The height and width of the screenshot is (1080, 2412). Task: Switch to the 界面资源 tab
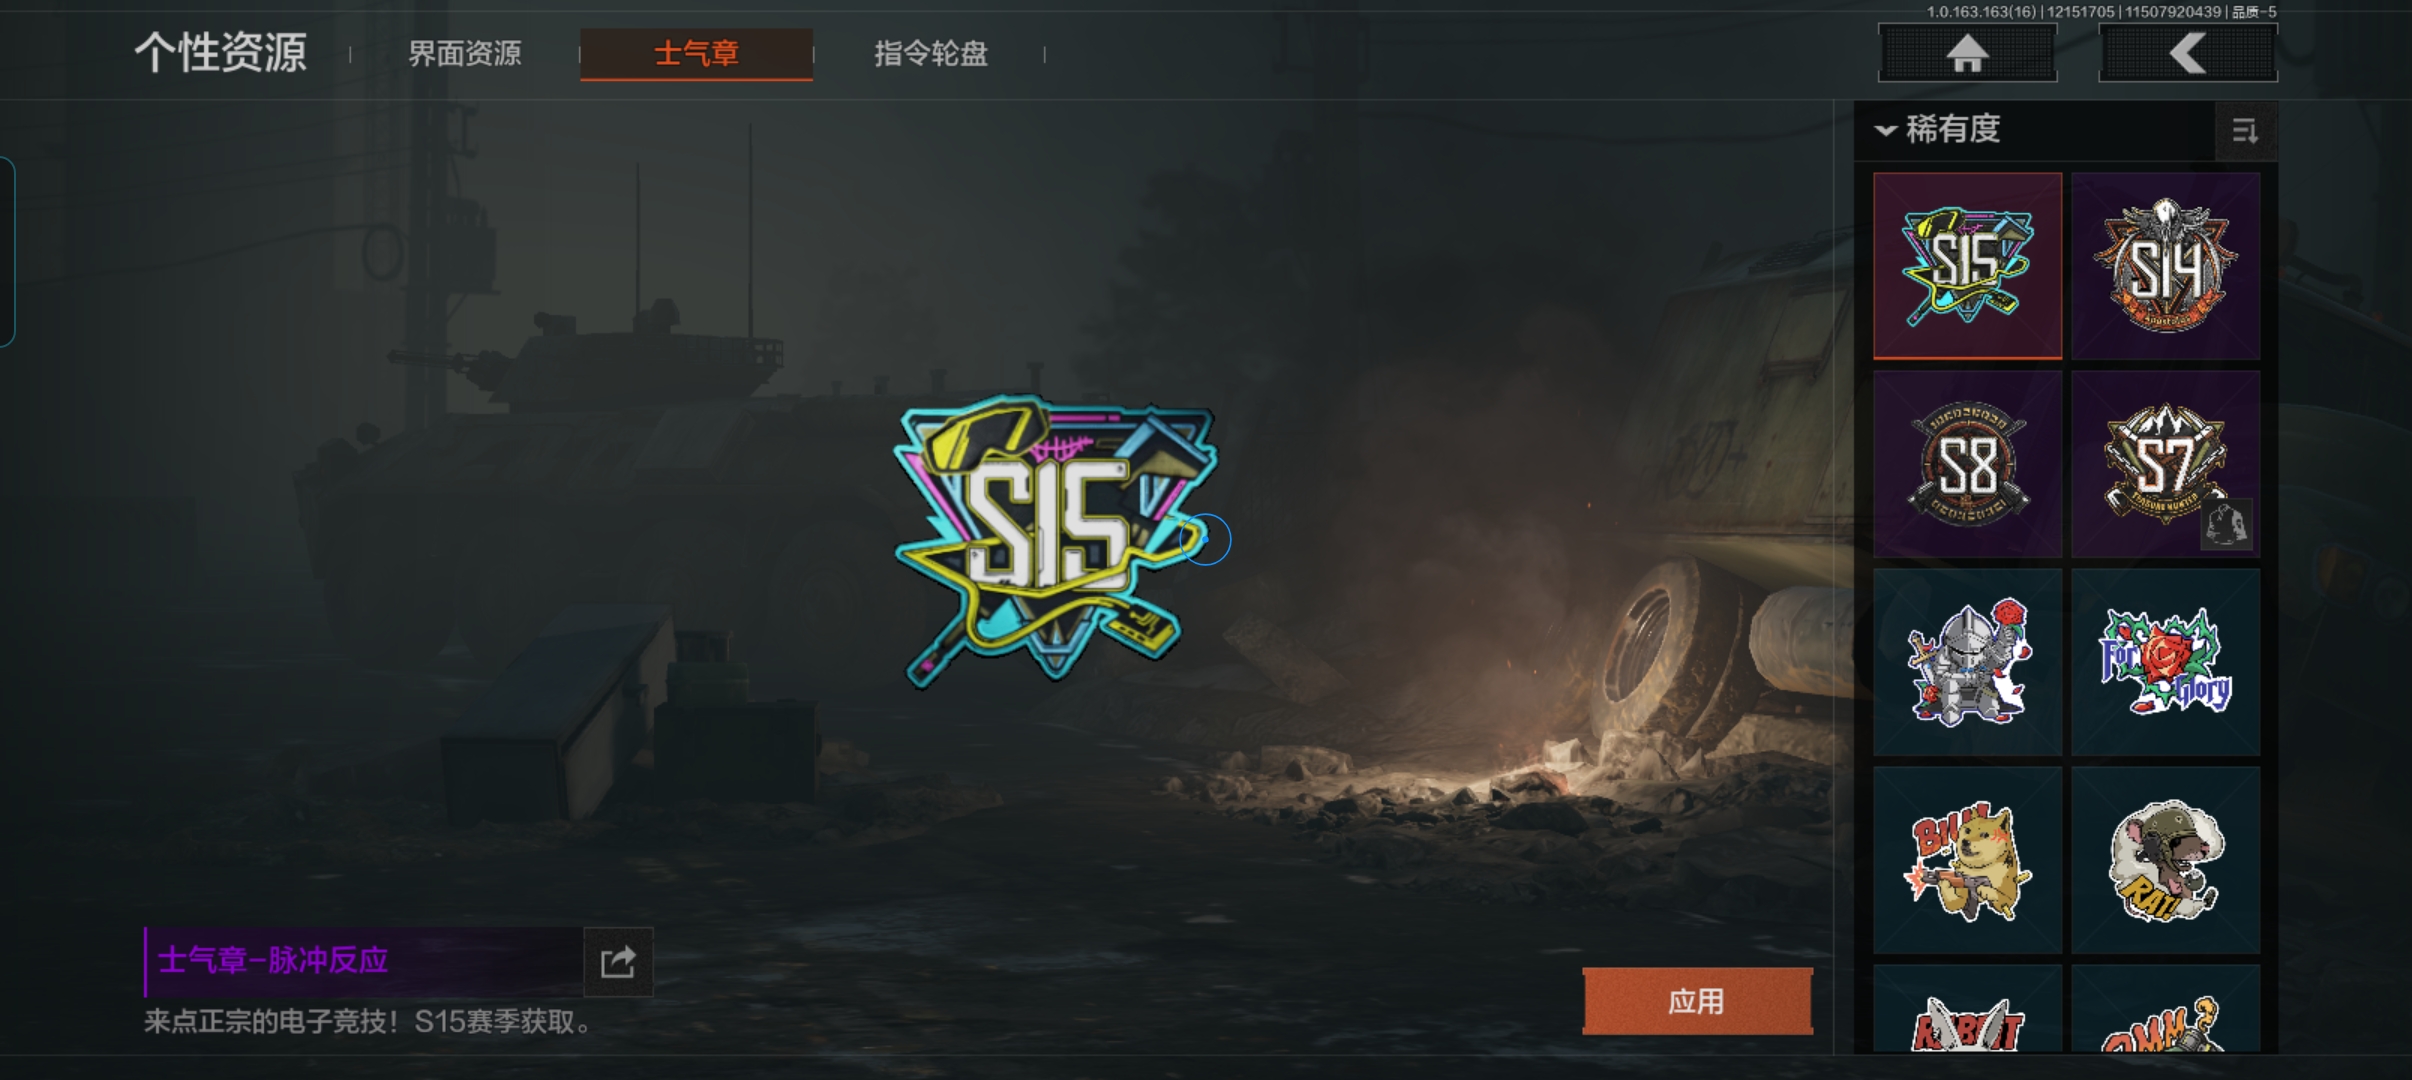click(465, 54)
